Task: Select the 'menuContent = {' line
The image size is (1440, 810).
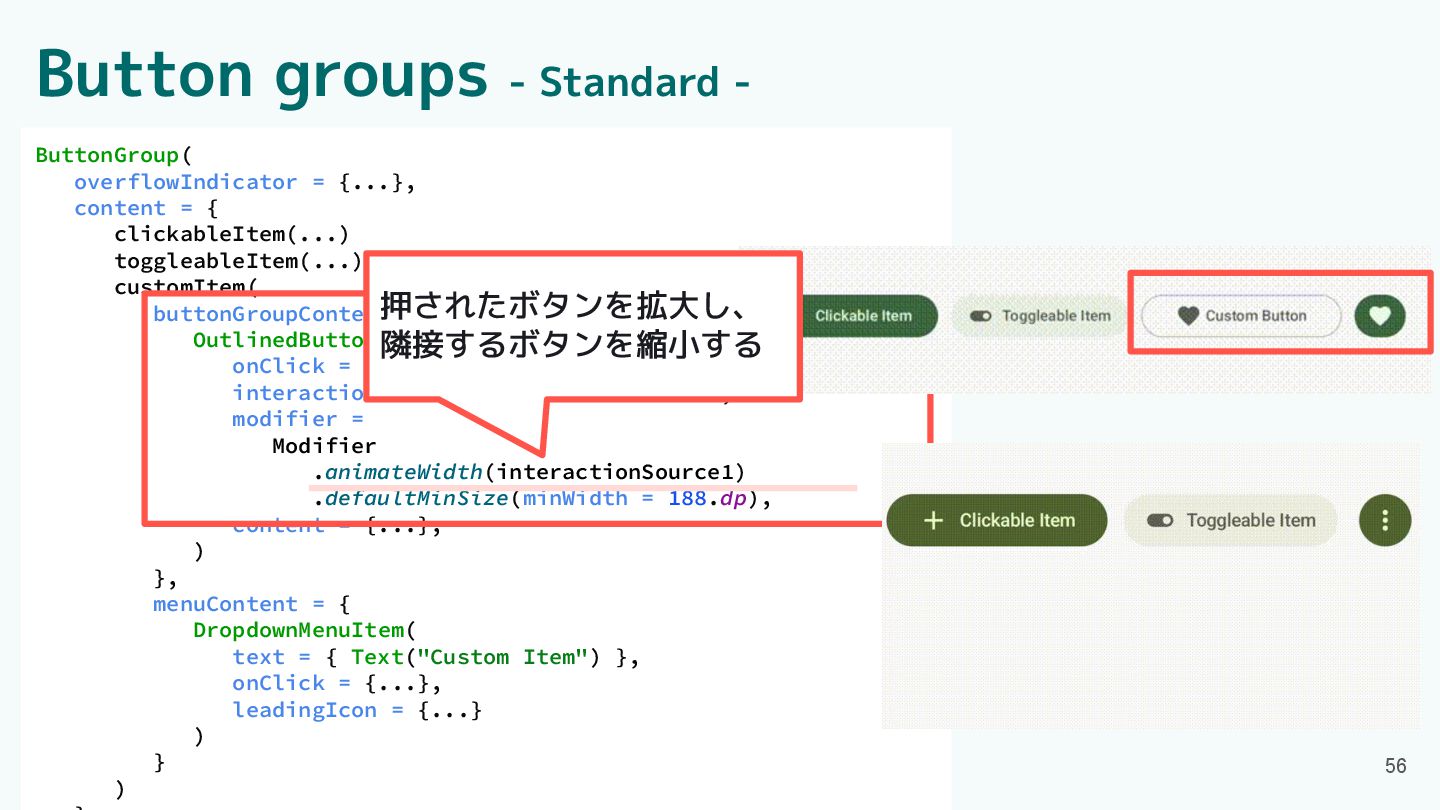Action: click(x=251, y=604)
